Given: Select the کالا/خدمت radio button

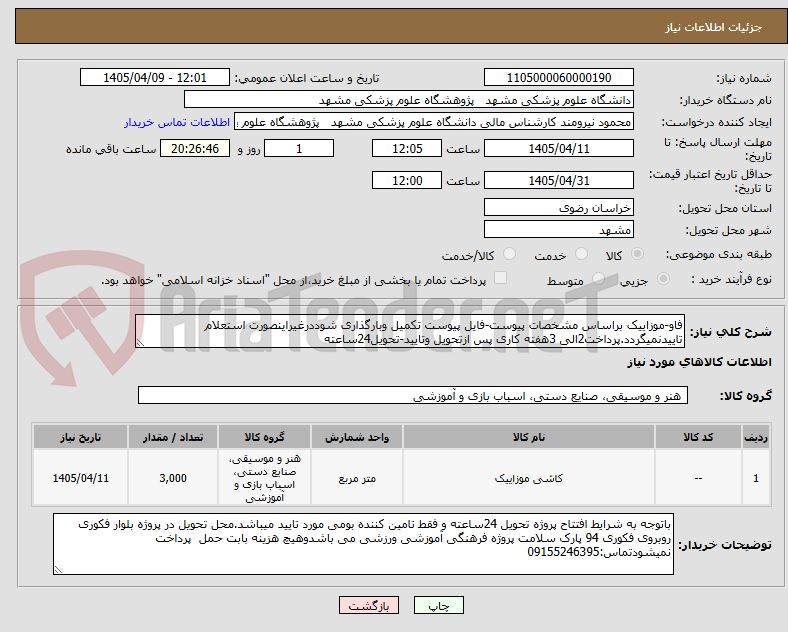Looking at the screenshot, I should tap(510, 254).
